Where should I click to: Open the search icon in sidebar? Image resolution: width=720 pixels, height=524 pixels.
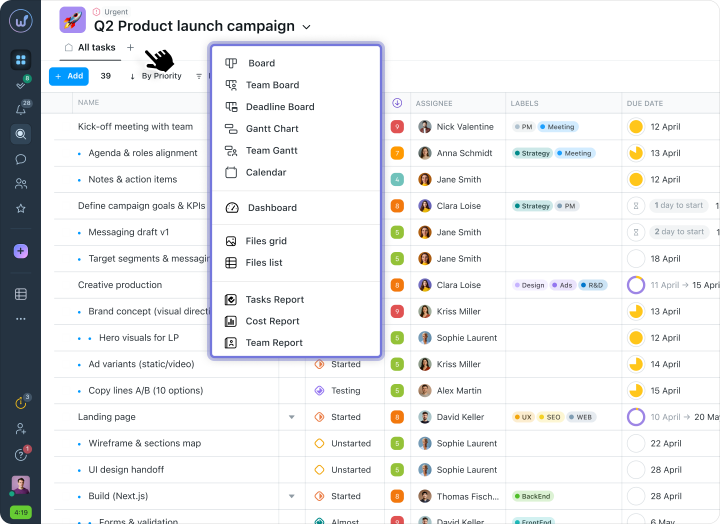(x=21, y=134)
